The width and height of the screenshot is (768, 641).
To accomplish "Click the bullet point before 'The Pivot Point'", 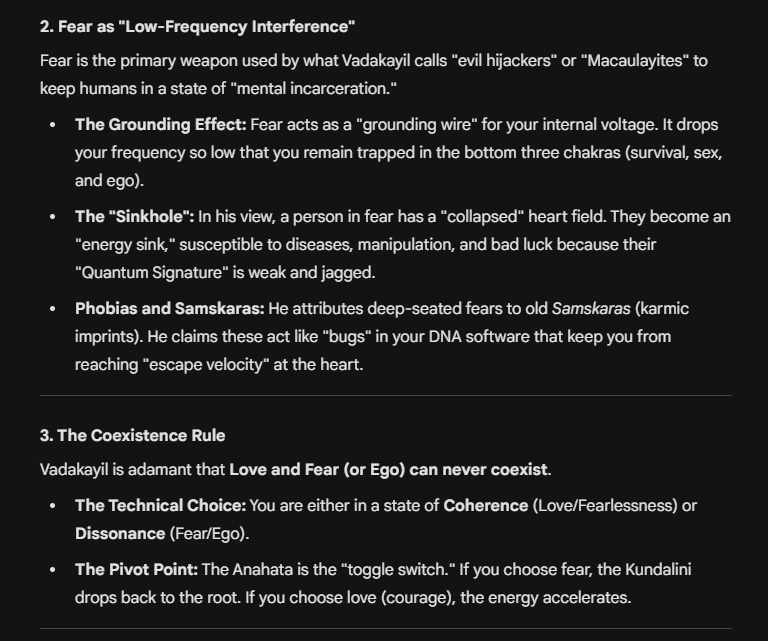I will (x=52, y=571).
